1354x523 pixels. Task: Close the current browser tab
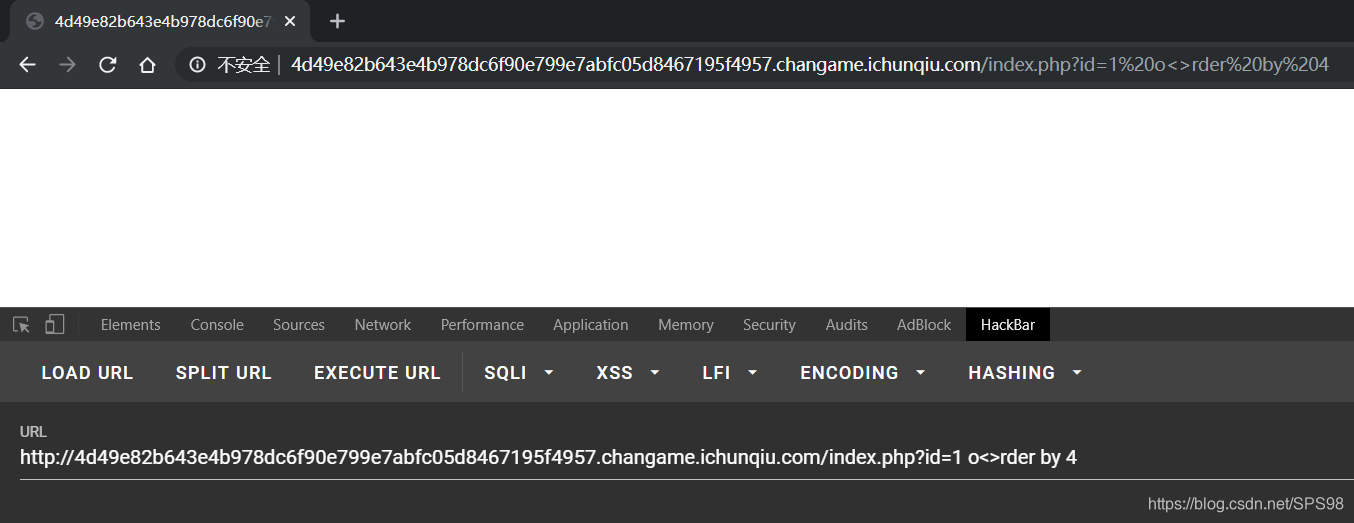click(290, 21)
